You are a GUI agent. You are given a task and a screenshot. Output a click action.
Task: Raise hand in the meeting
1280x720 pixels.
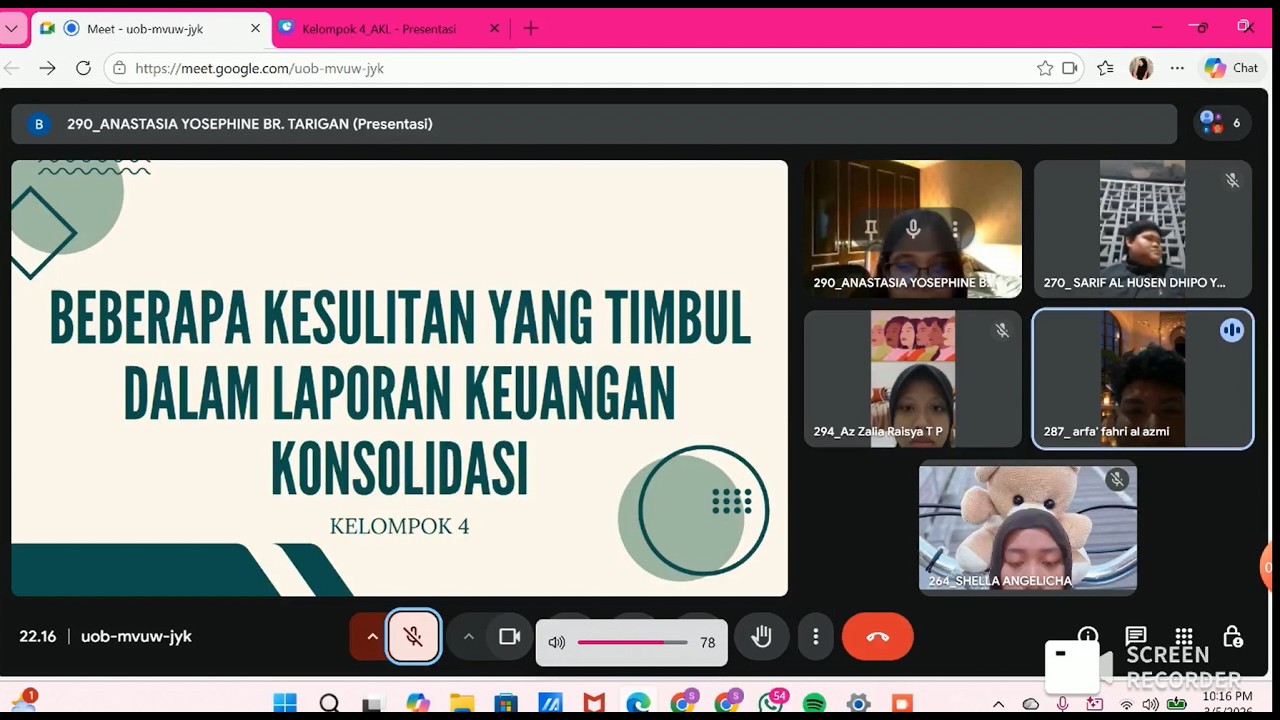pos(761,636)
